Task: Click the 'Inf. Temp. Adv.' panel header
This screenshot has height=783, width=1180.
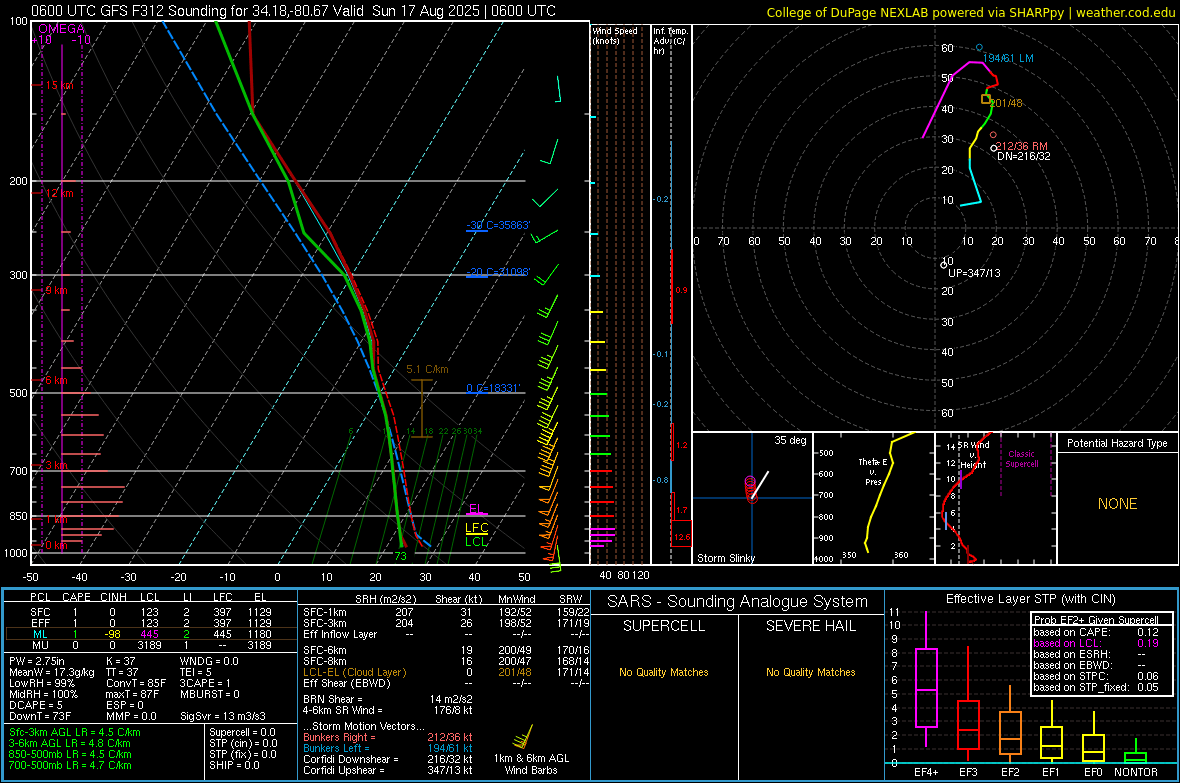Action: click(x=671, y=41)
